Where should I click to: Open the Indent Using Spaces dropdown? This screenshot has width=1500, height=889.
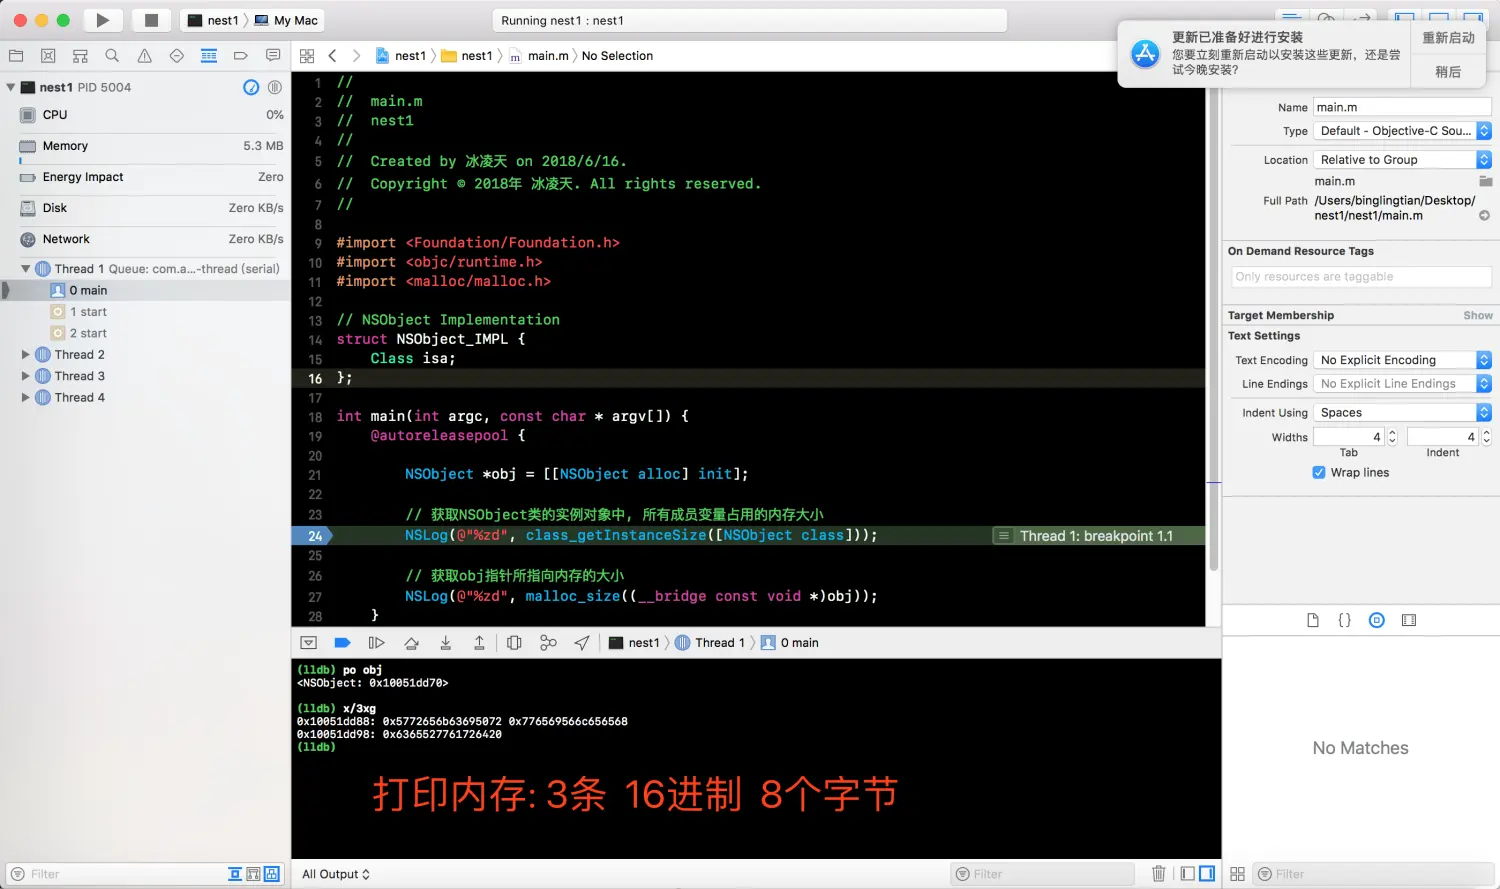click(1402, 413)
